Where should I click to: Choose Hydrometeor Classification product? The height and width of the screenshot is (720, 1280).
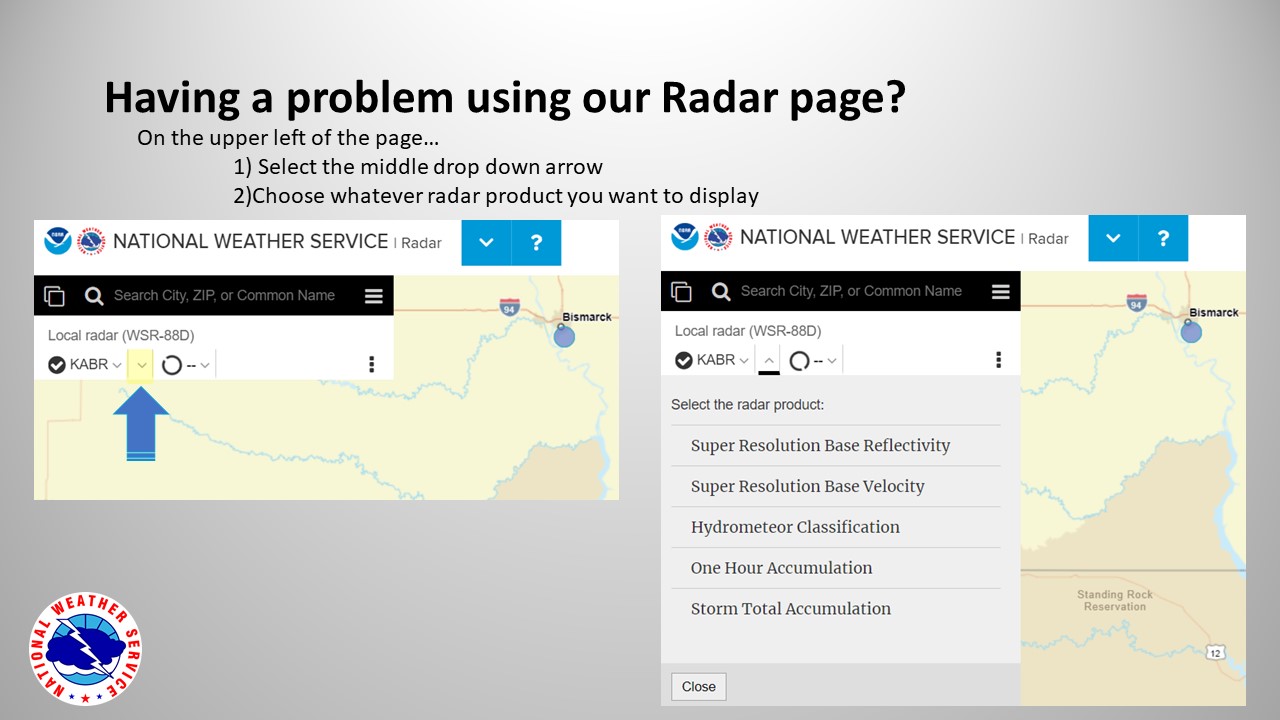836,527
